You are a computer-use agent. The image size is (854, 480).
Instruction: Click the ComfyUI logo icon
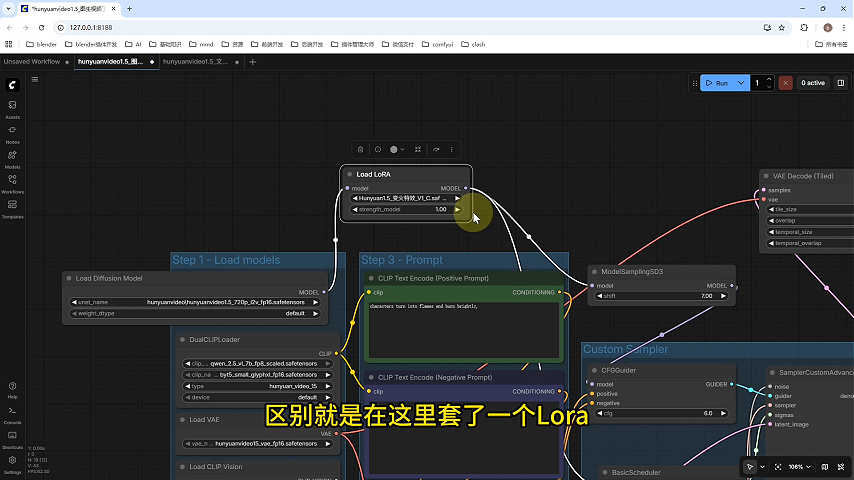click(12, 85)
